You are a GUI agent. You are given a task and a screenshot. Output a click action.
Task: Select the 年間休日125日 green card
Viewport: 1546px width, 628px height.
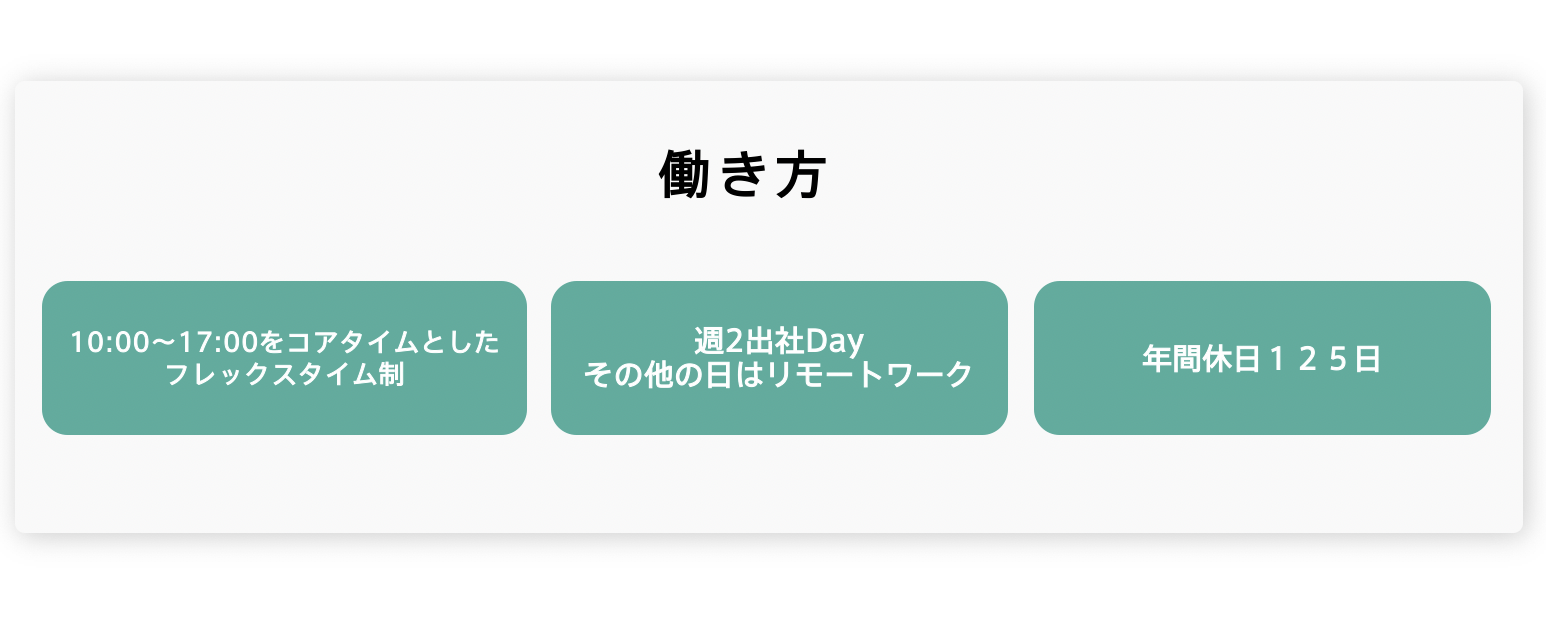[x=1262, y=358]
